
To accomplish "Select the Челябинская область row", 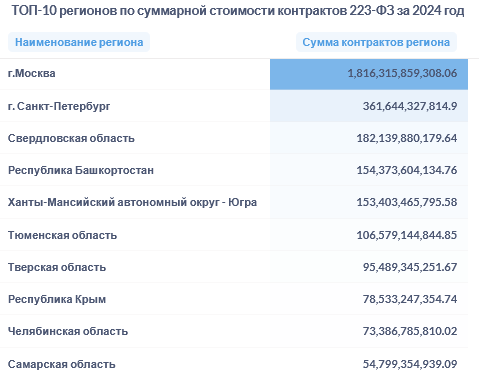I will pos(234,331).
